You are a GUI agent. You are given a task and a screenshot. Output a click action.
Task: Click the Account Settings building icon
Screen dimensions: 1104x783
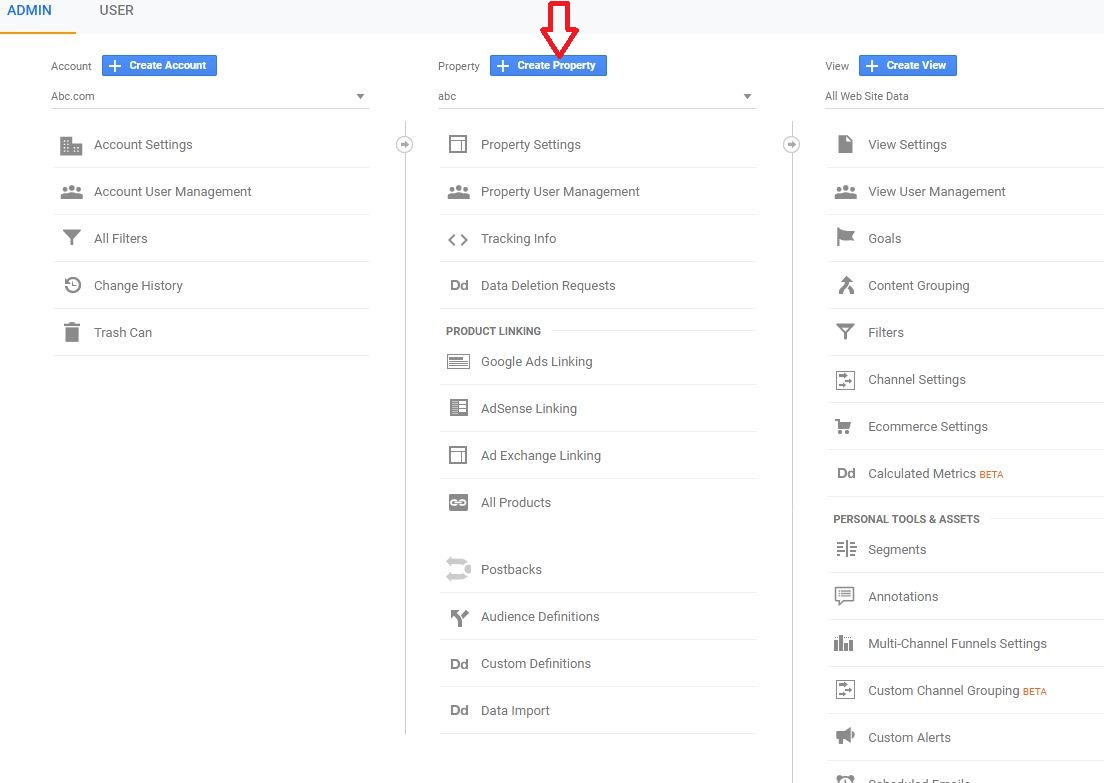[x=71, y=145]
